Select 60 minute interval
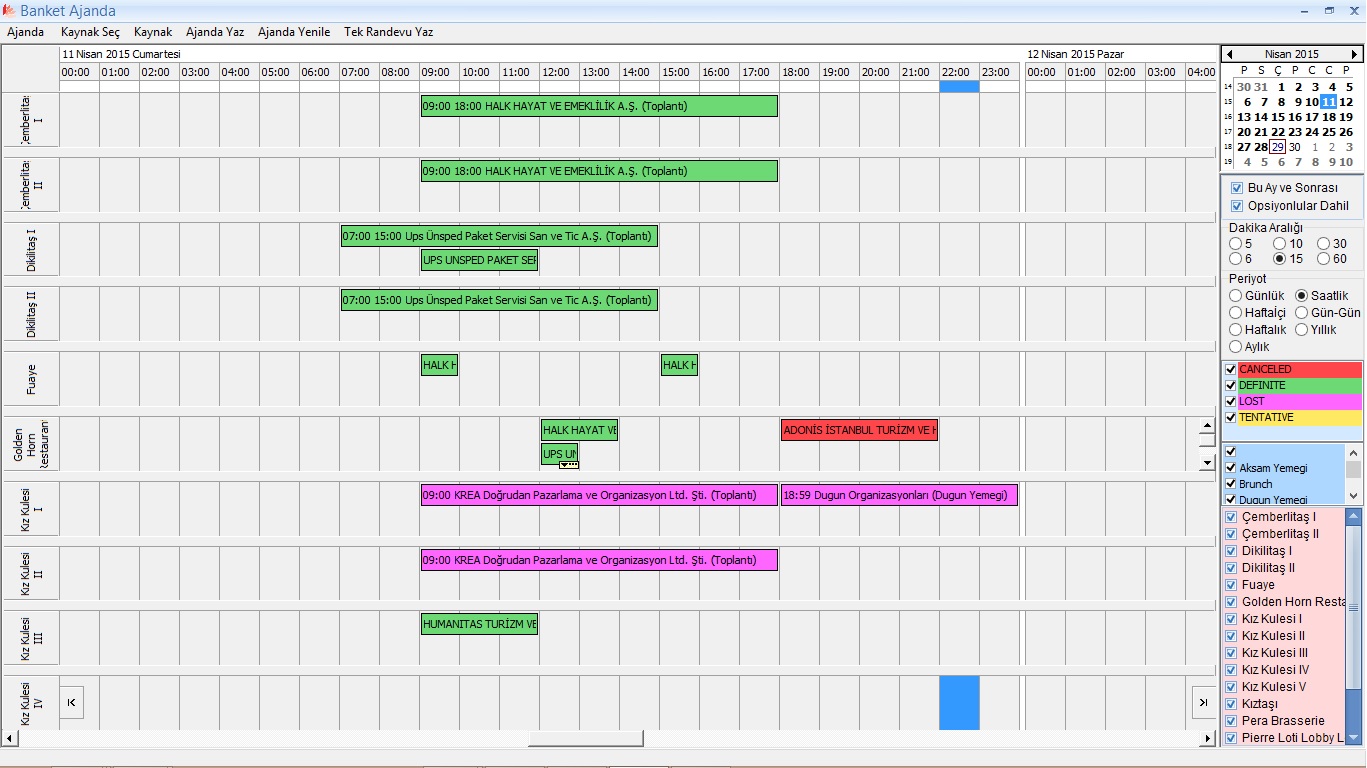This screenshot has height=768, width=1367. (1324, 259)
